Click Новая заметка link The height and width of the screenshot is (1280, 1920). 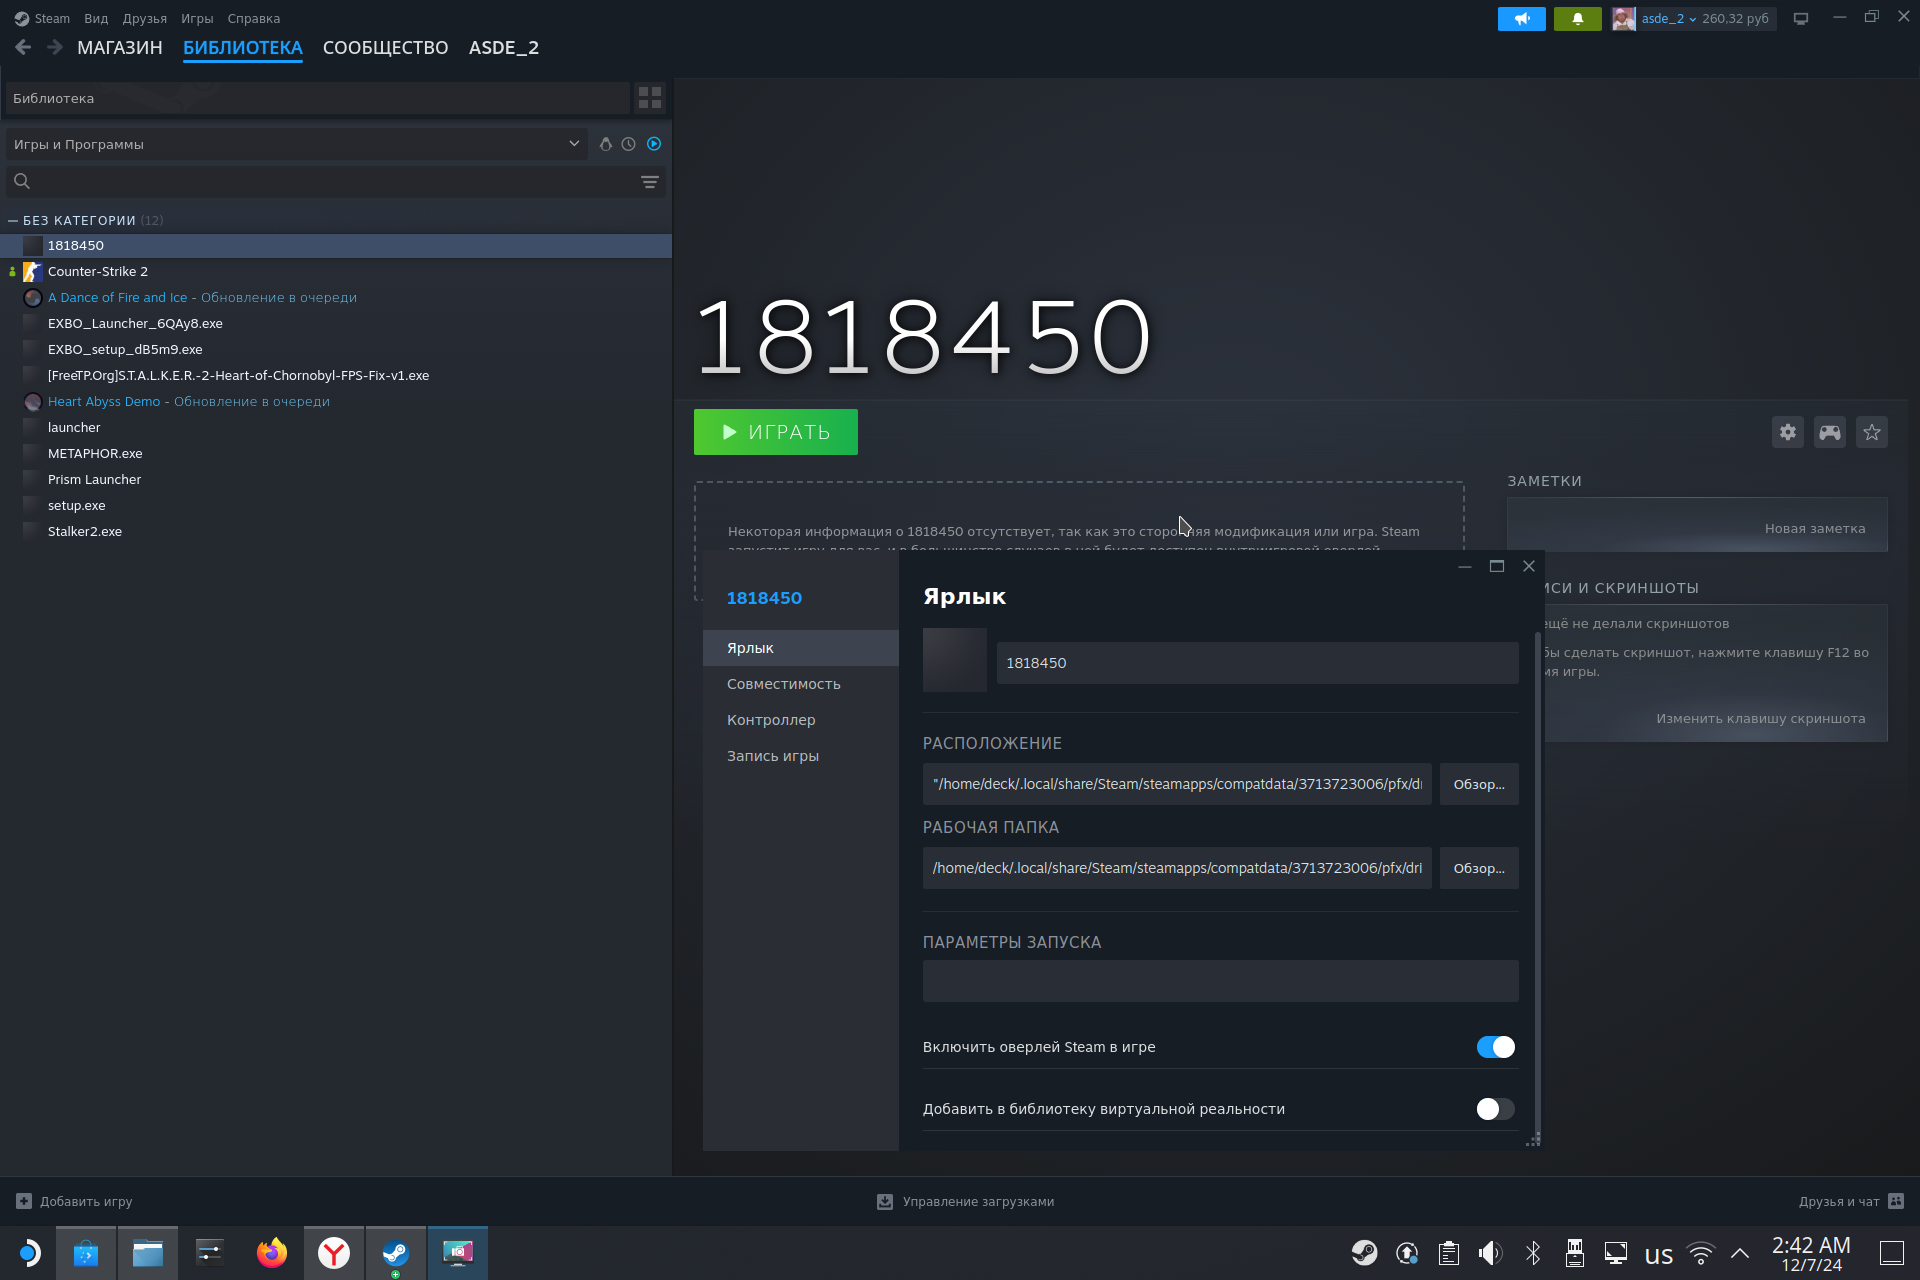point(1815,529)
